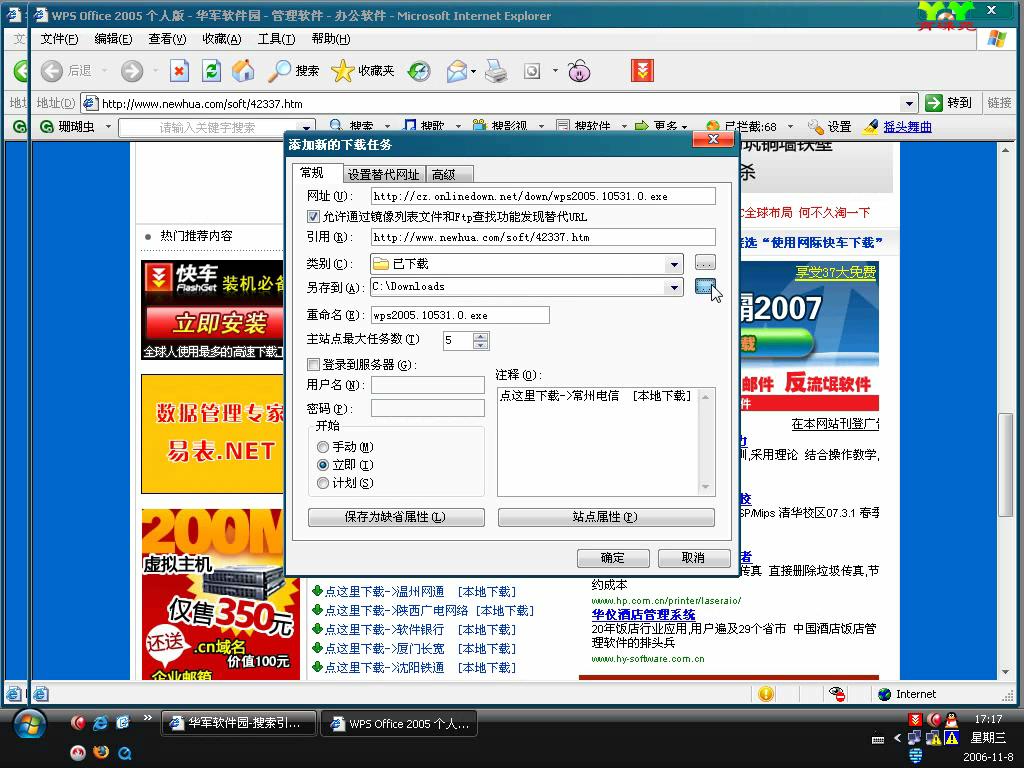This screenshot has height=768, width=1024.
Task: Enable 登录到服务器 checkbox
Action: 313,364
